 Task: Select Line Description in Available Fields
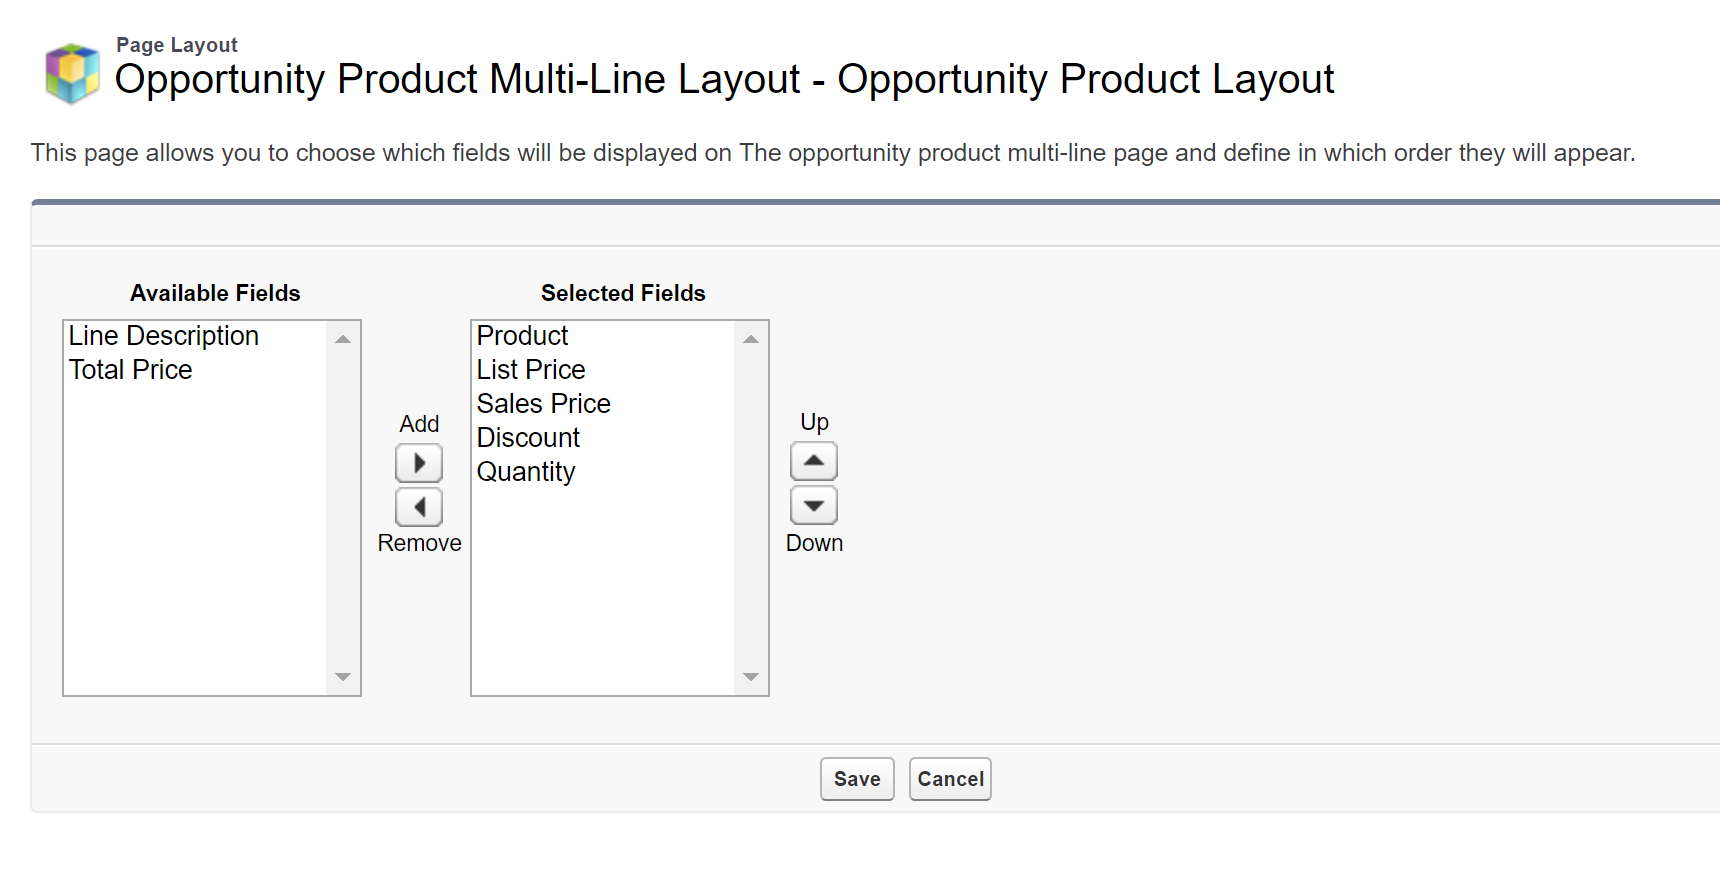point(164,336)
